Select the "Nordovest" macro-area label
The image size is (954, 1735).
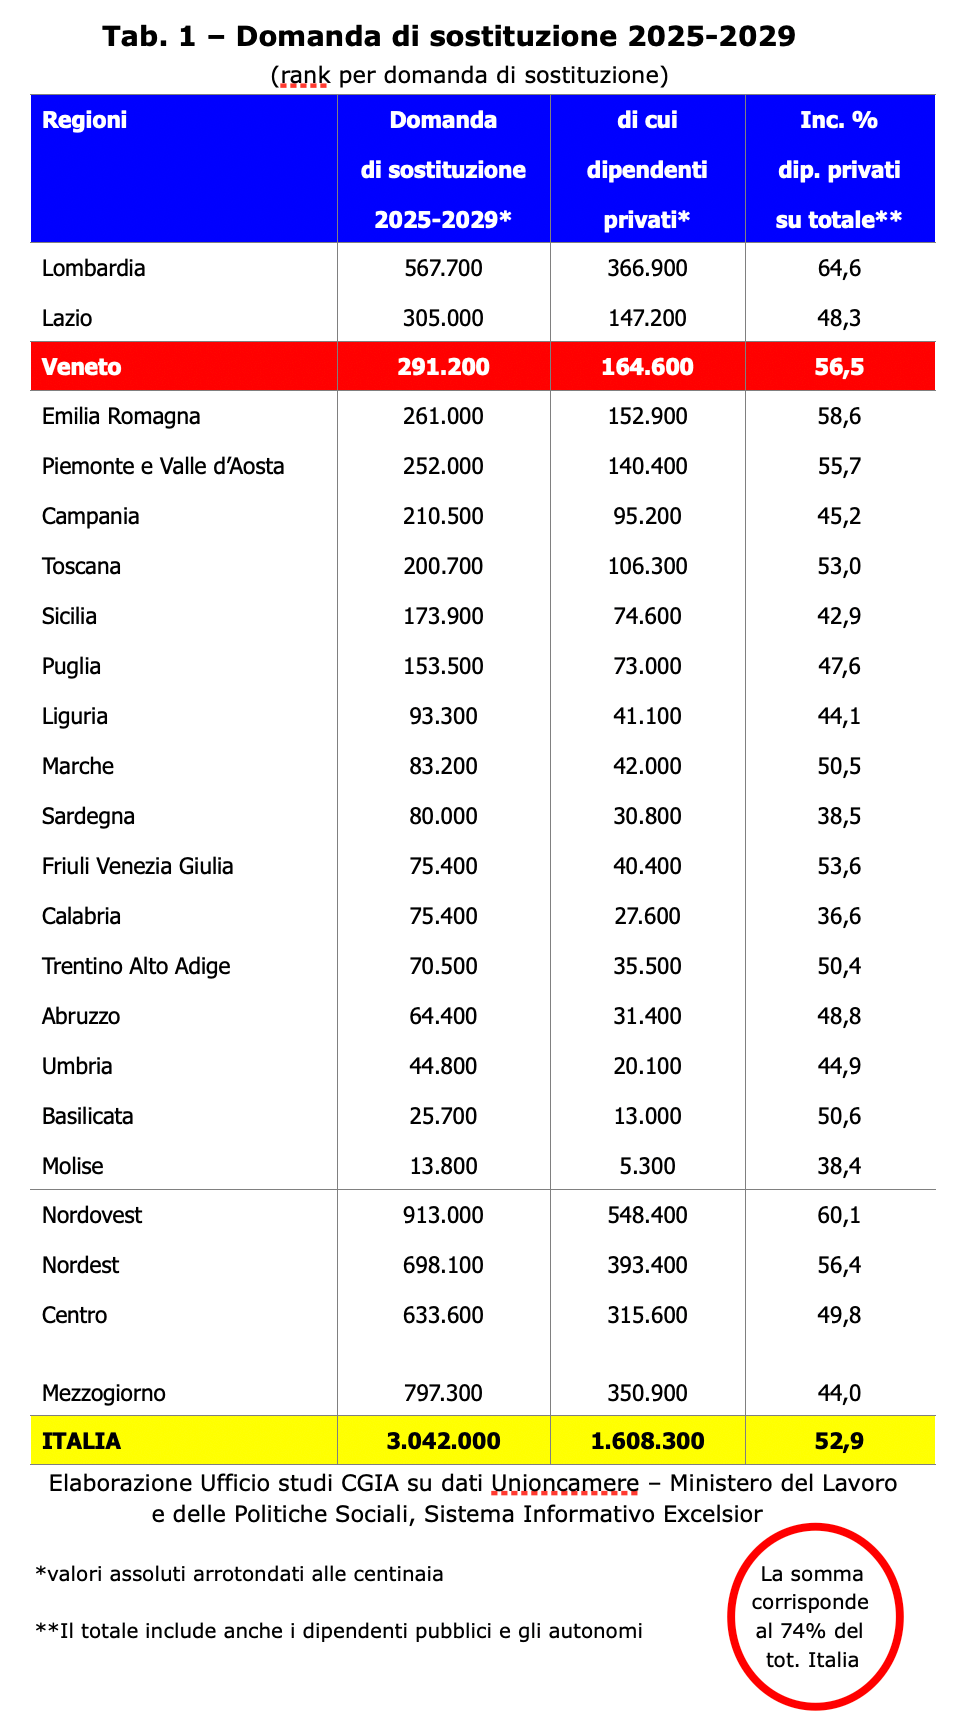92,1215
